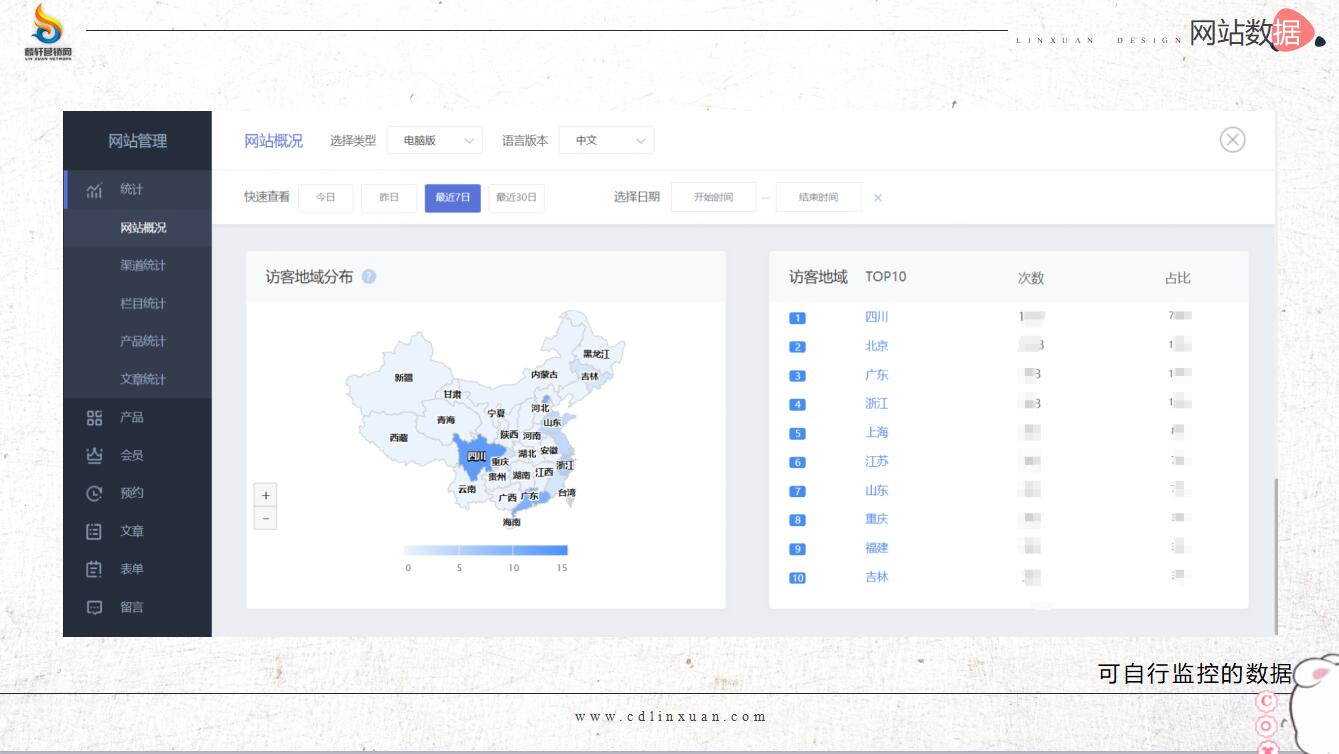Click the form icon in sidebar

[94, 569]
